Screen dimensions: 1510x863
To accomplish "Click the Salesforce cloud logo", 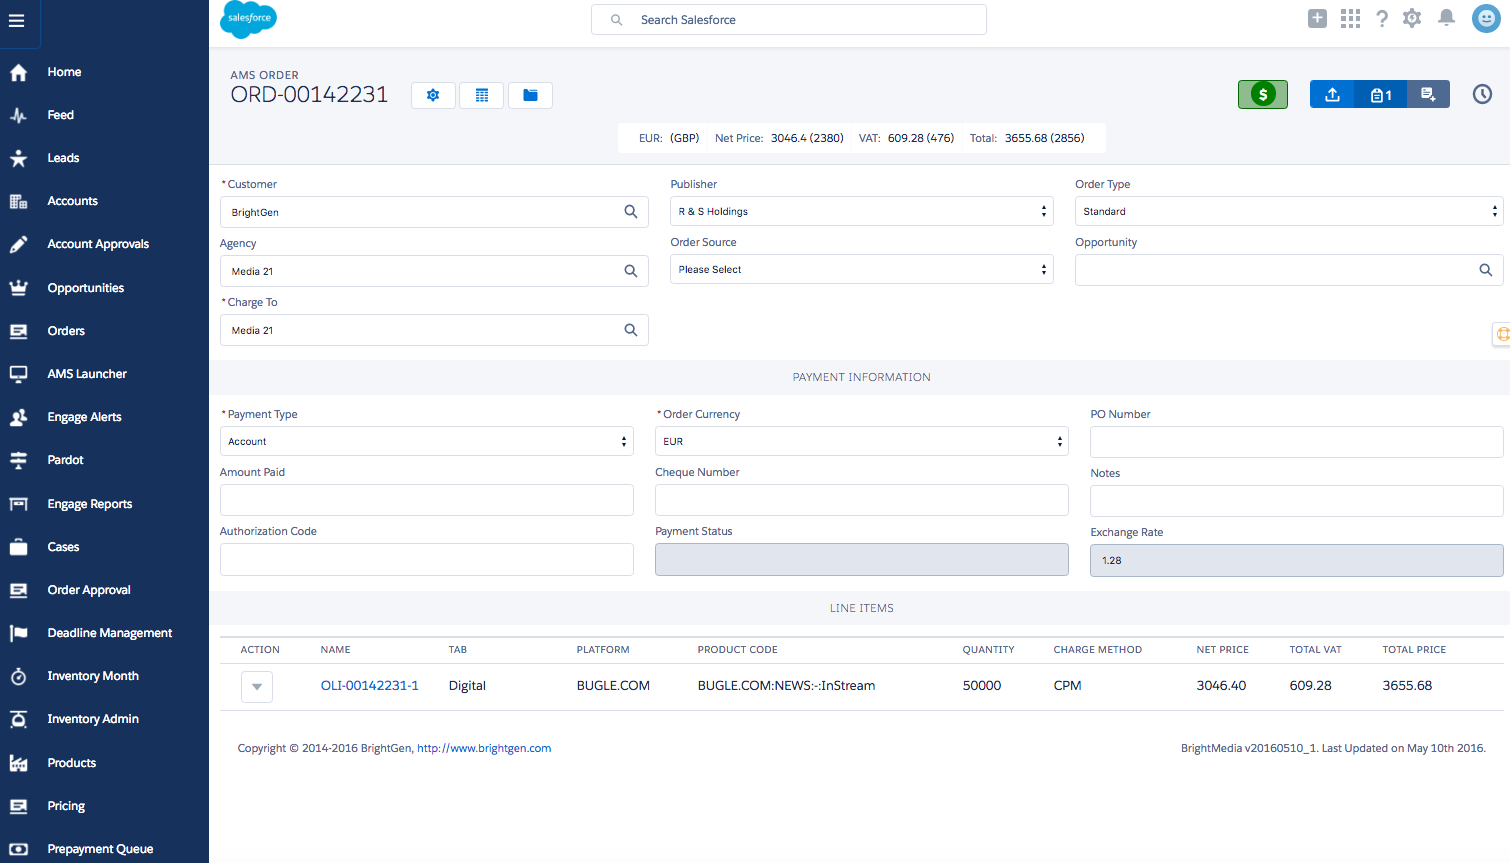I will (x=248, y=19).
